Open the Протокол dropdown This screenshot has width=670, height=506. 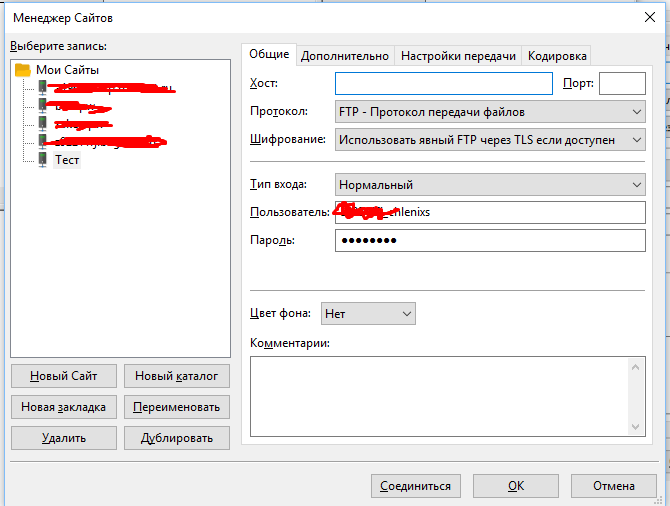(490, 112)
